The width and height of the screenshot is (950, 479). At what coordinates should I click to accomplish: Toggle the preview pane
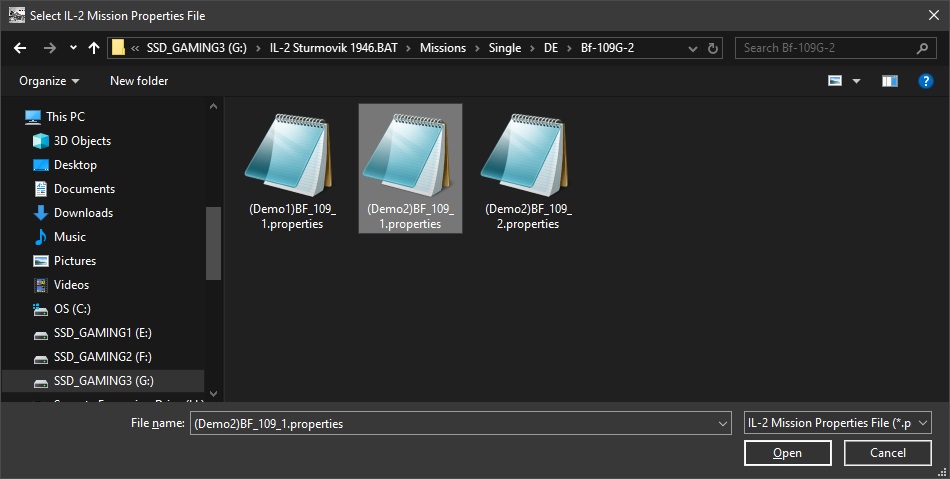[x=889, y=81]
